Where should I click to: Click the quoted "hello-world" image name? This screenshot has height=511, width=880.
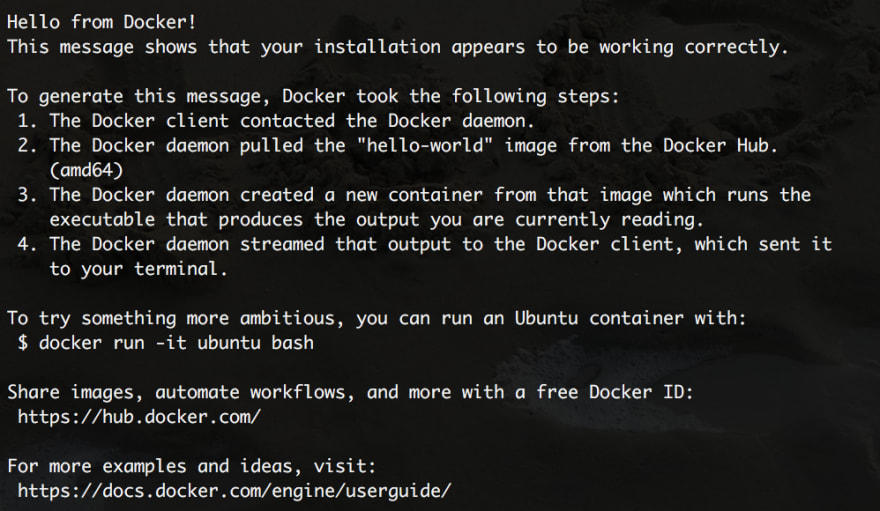pos(425,145)
